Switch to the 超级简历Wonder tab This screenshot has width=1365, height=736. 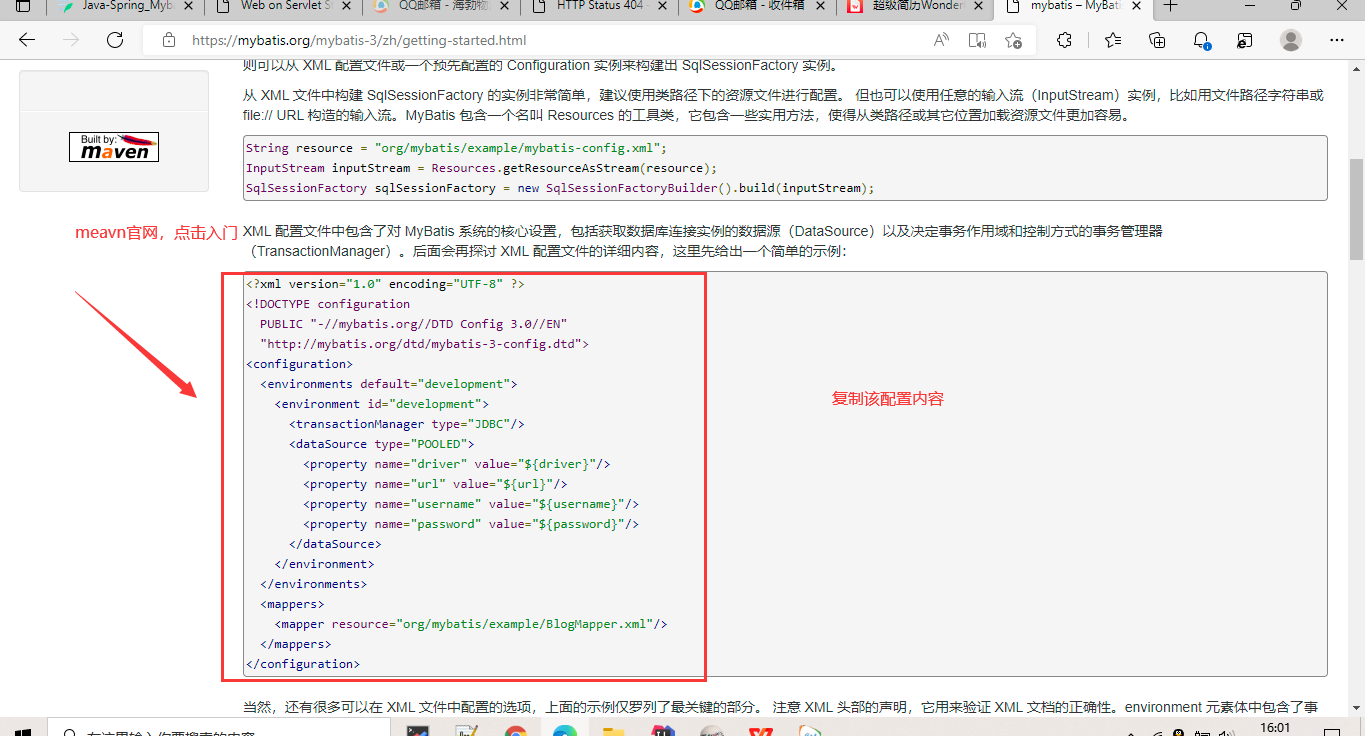click(x=917, y=6)
